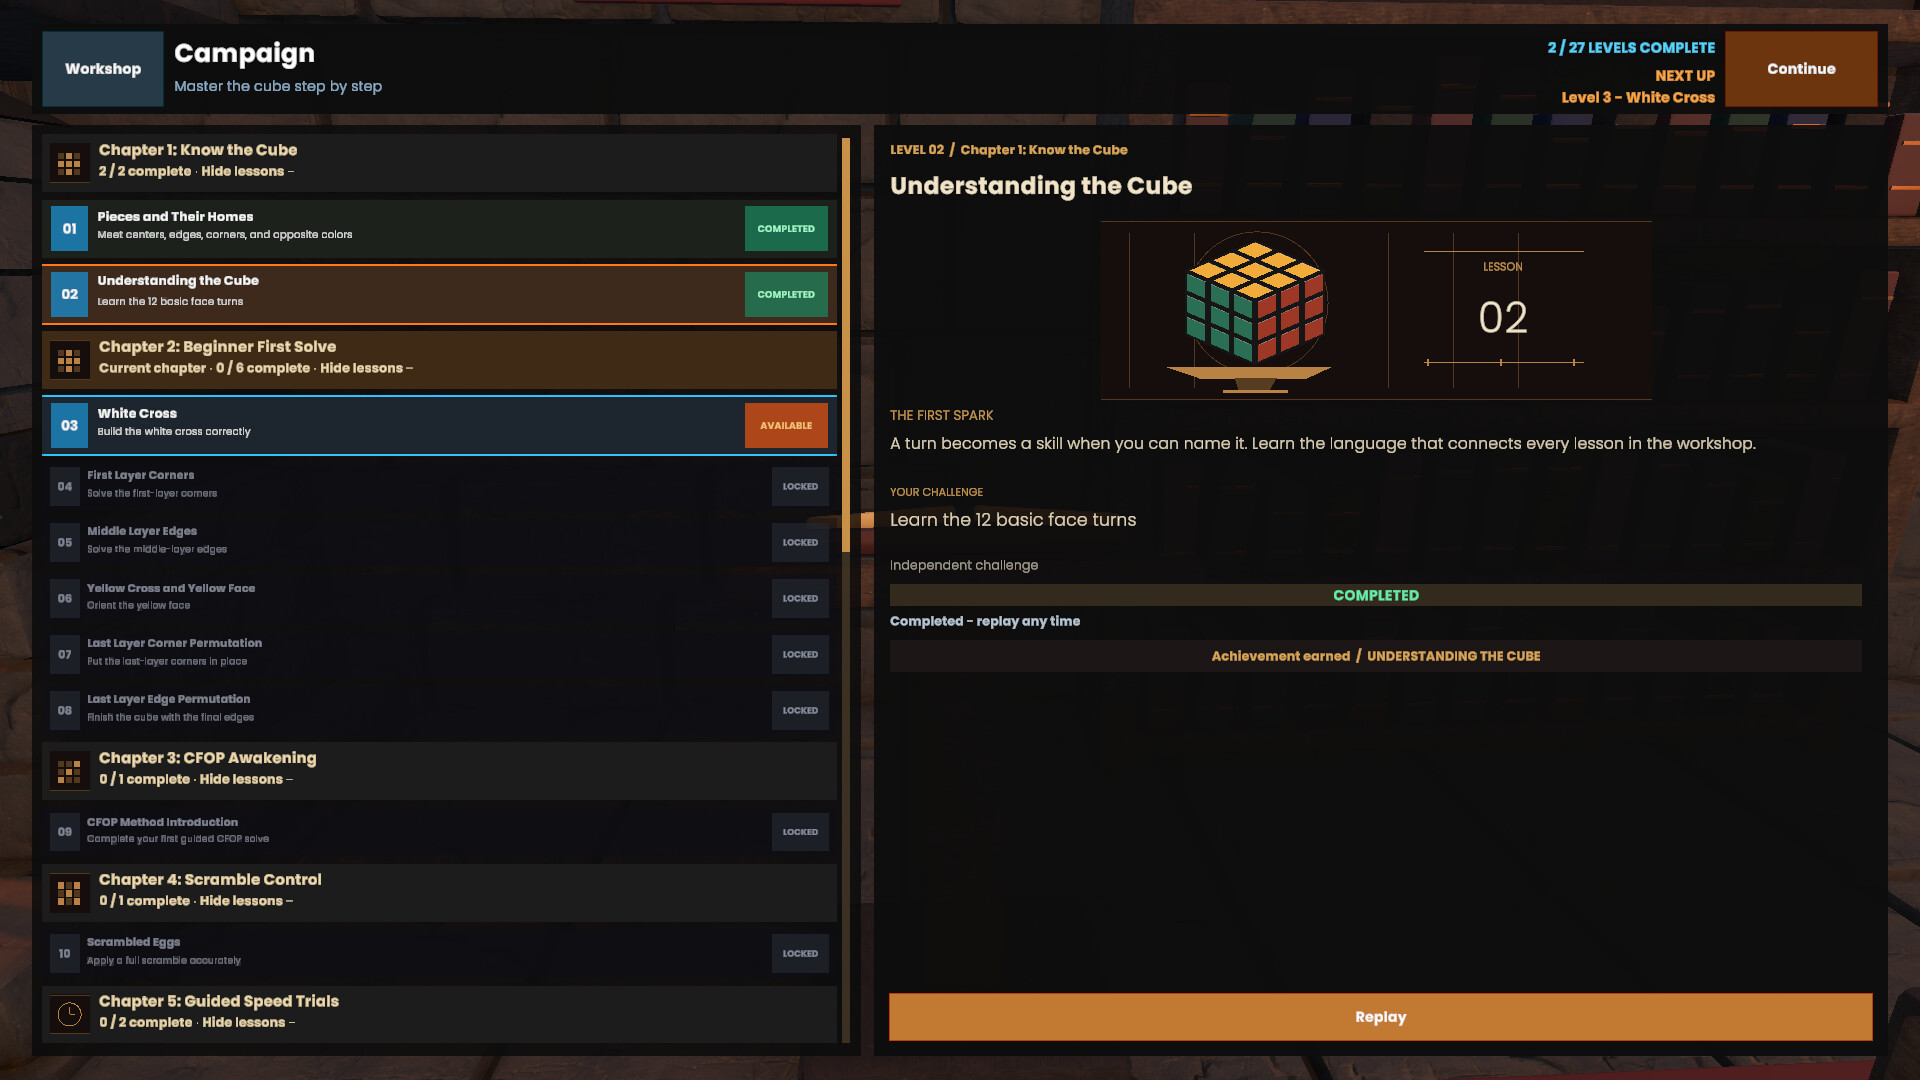Click LOCKED badge for Last Layer Edge Permutation
Image resolution: width=1920 pixels, height=1080 pixels.
point(800,711)
